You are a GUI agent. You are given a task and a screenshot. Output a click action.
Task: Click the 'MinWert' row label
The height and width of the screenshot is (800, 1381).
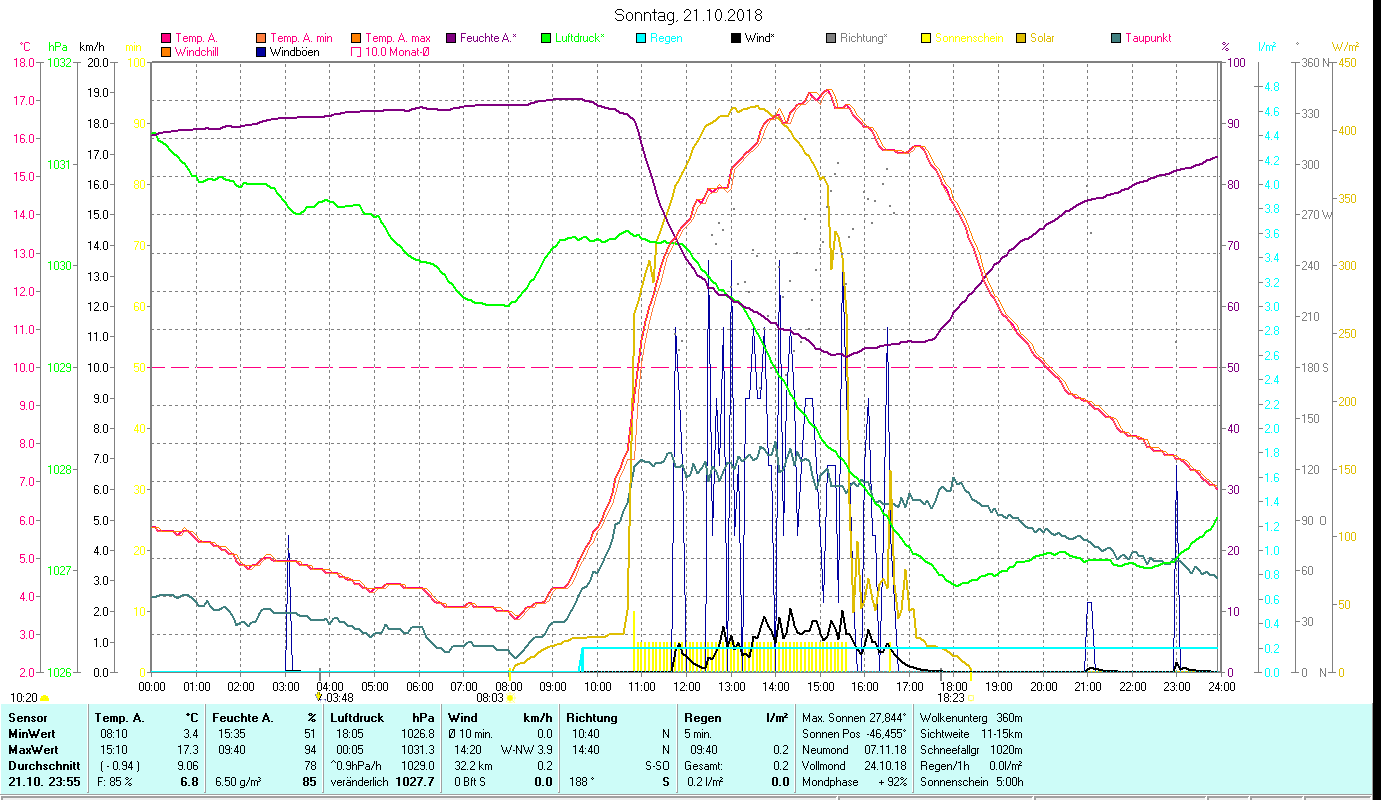pos(30,734)
